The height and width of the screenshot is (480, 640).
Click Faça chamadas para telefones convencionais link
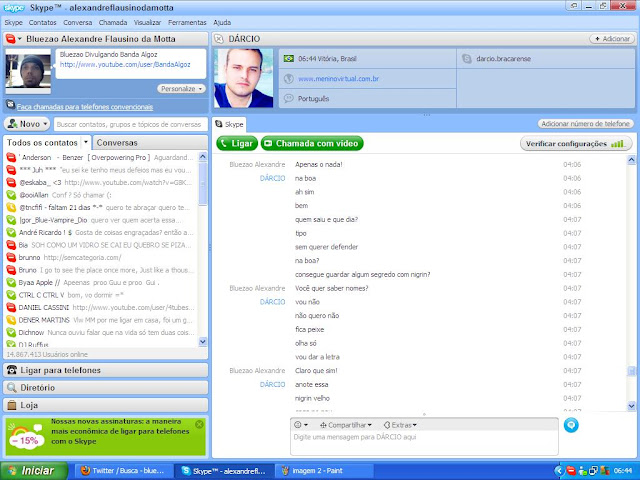85,107
